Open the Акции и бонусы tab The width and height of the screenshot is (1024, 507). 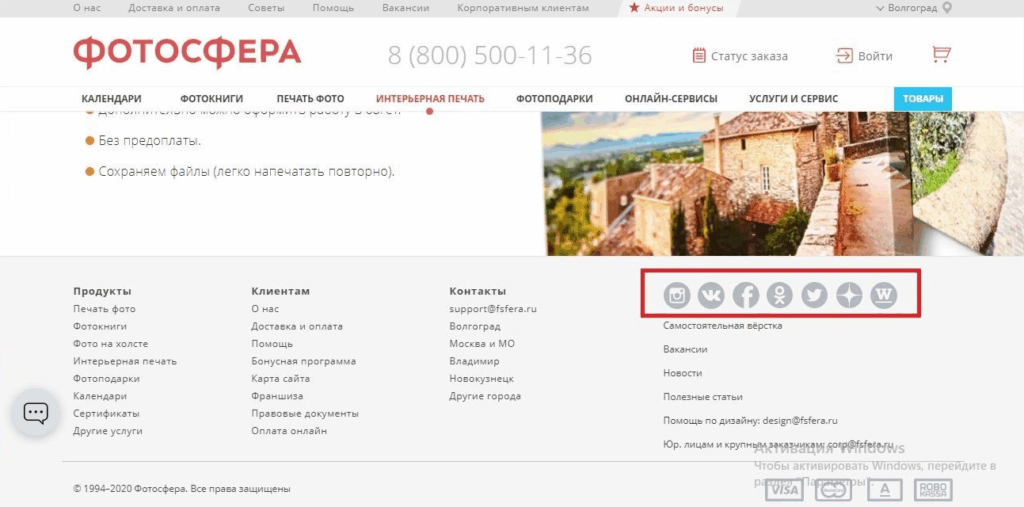(677, 8)
